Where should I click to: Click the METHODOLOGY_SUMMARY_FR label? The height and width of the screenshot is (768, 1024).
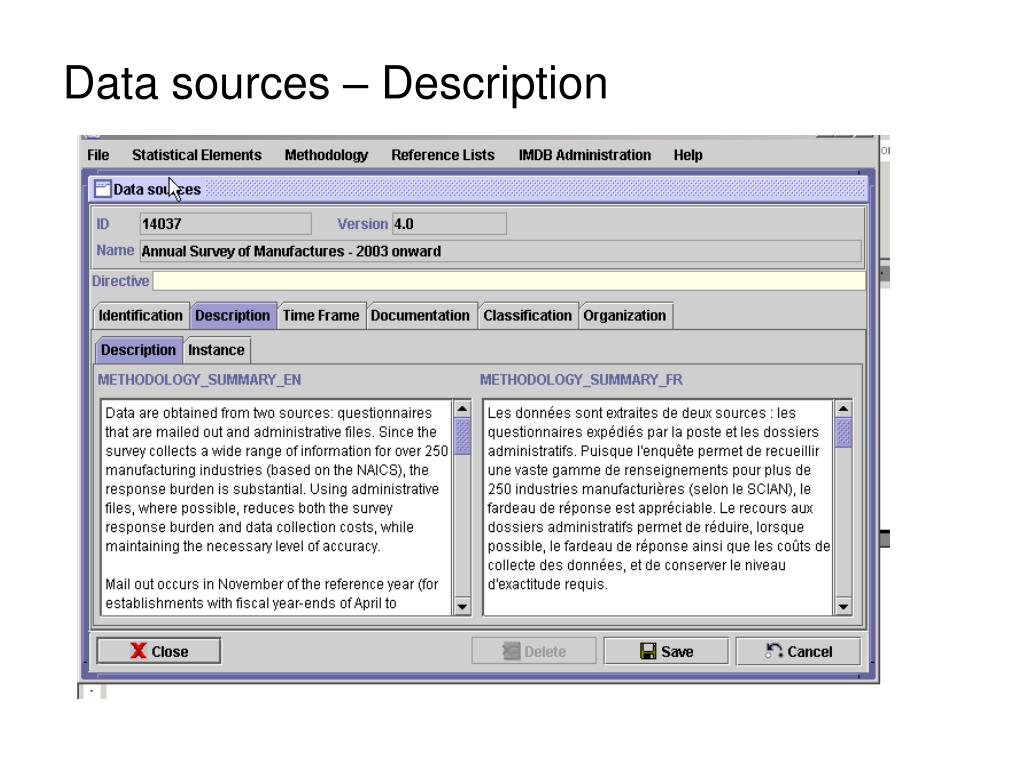point(581,380)
